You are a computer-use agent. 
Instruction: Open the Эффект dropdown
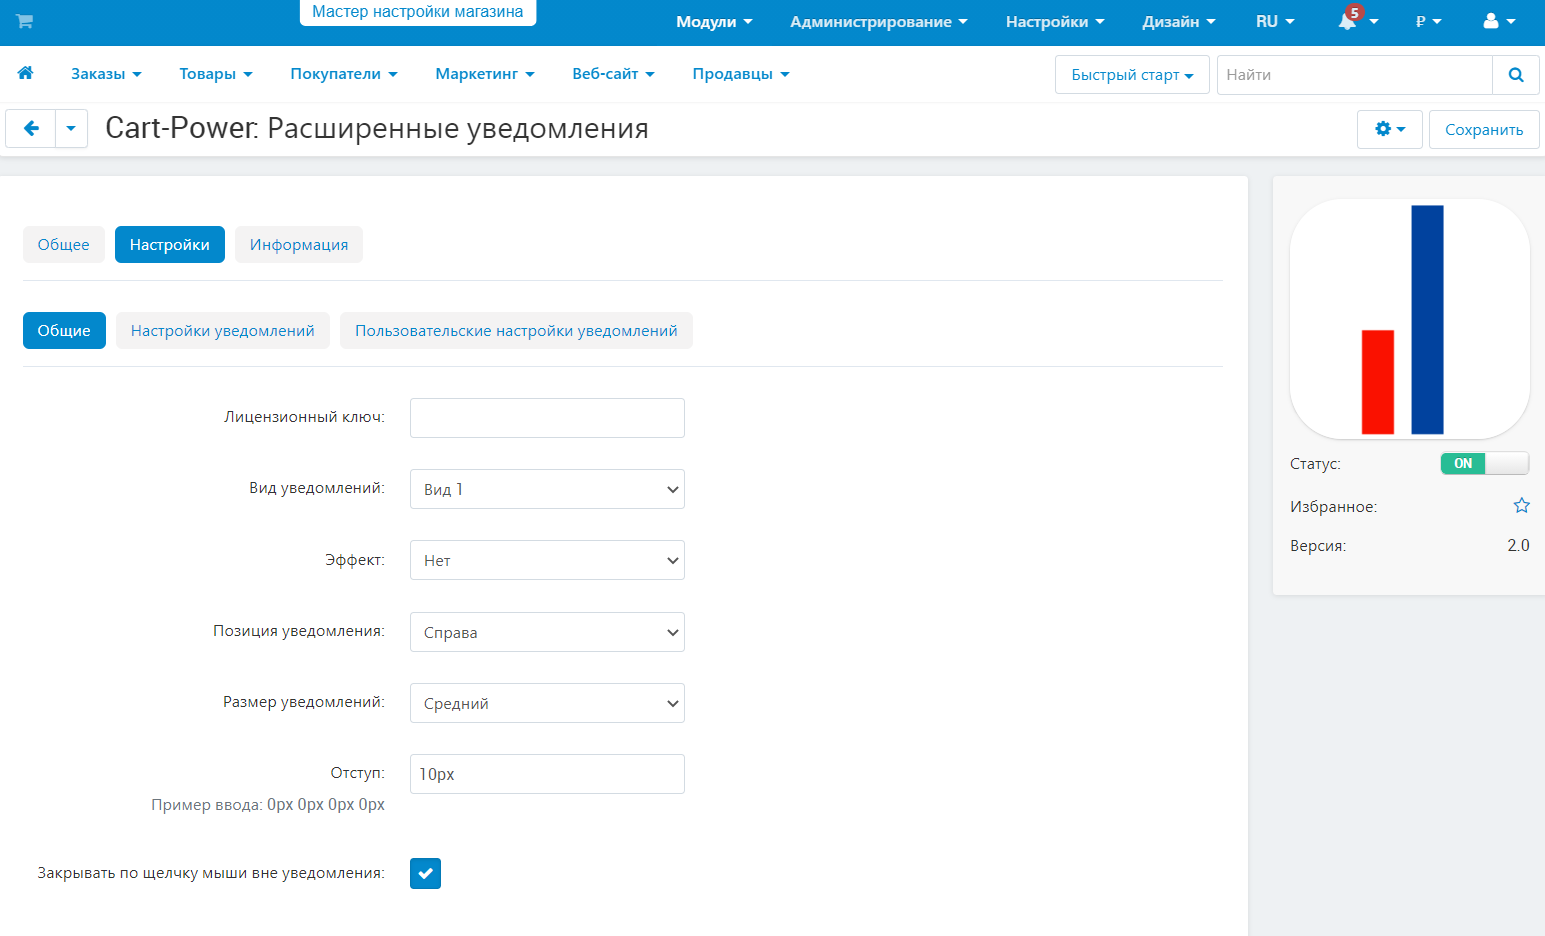[x=547, y=560]
